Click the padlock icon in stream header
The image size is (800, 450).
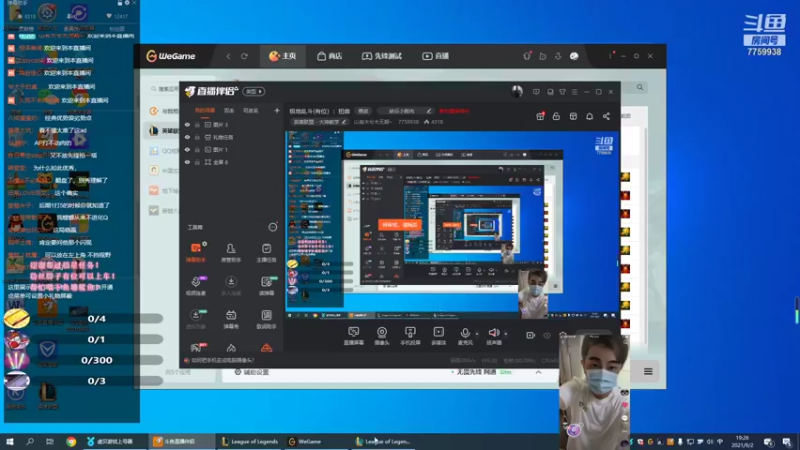(556, 116)
